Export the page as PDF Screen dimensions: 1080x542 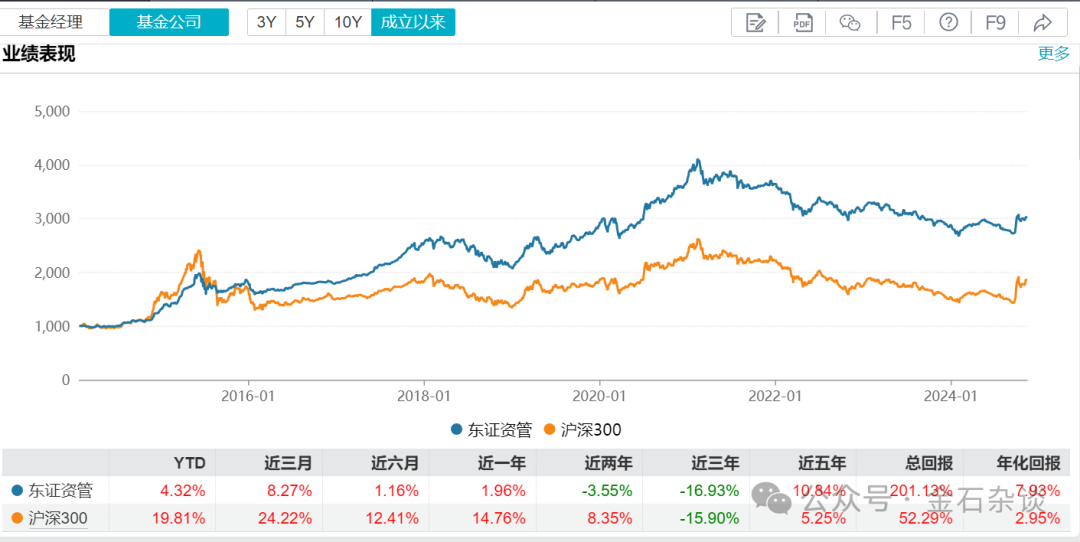pyautogui.click(x=803, y=22)
